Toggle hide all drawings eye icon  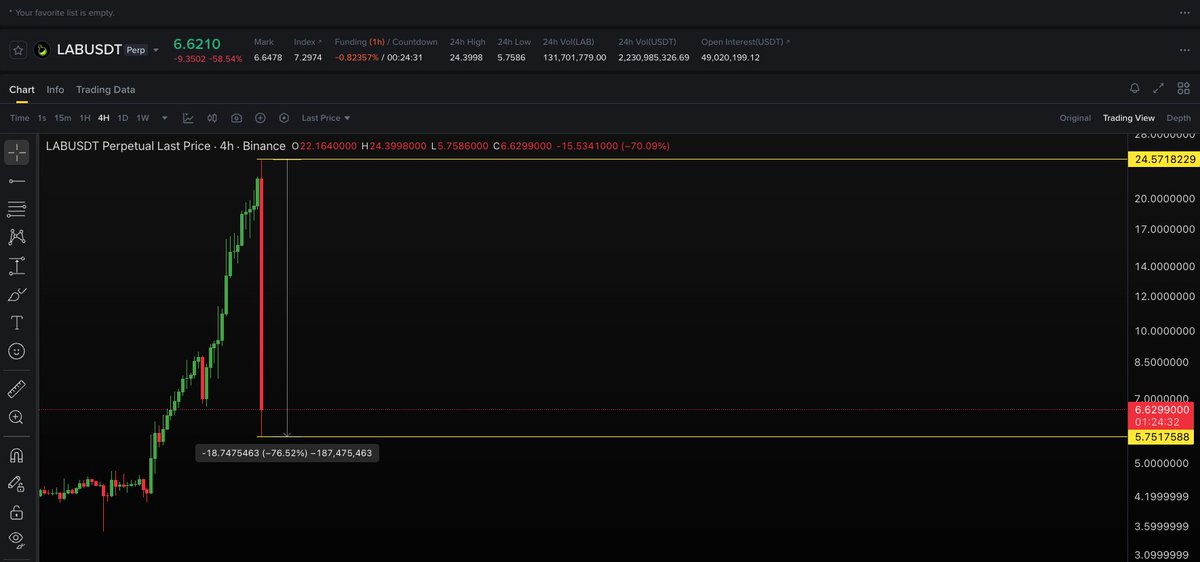[16, 540]
